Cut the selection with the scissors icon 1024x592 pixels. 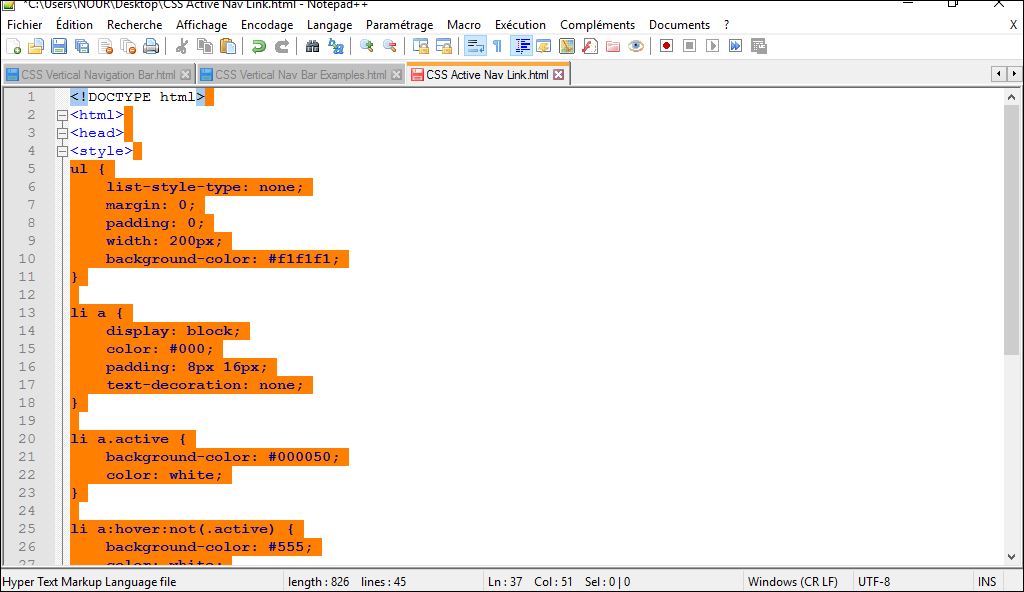182,46
